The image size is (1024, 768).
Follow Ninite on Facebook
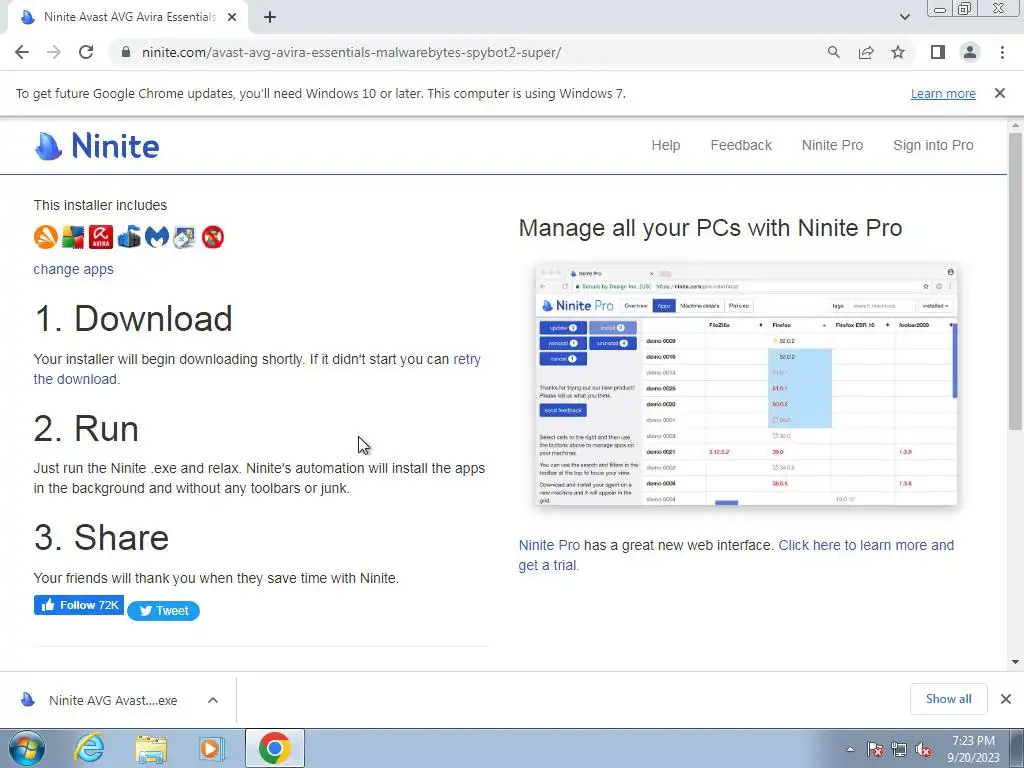tap(79, 605)
